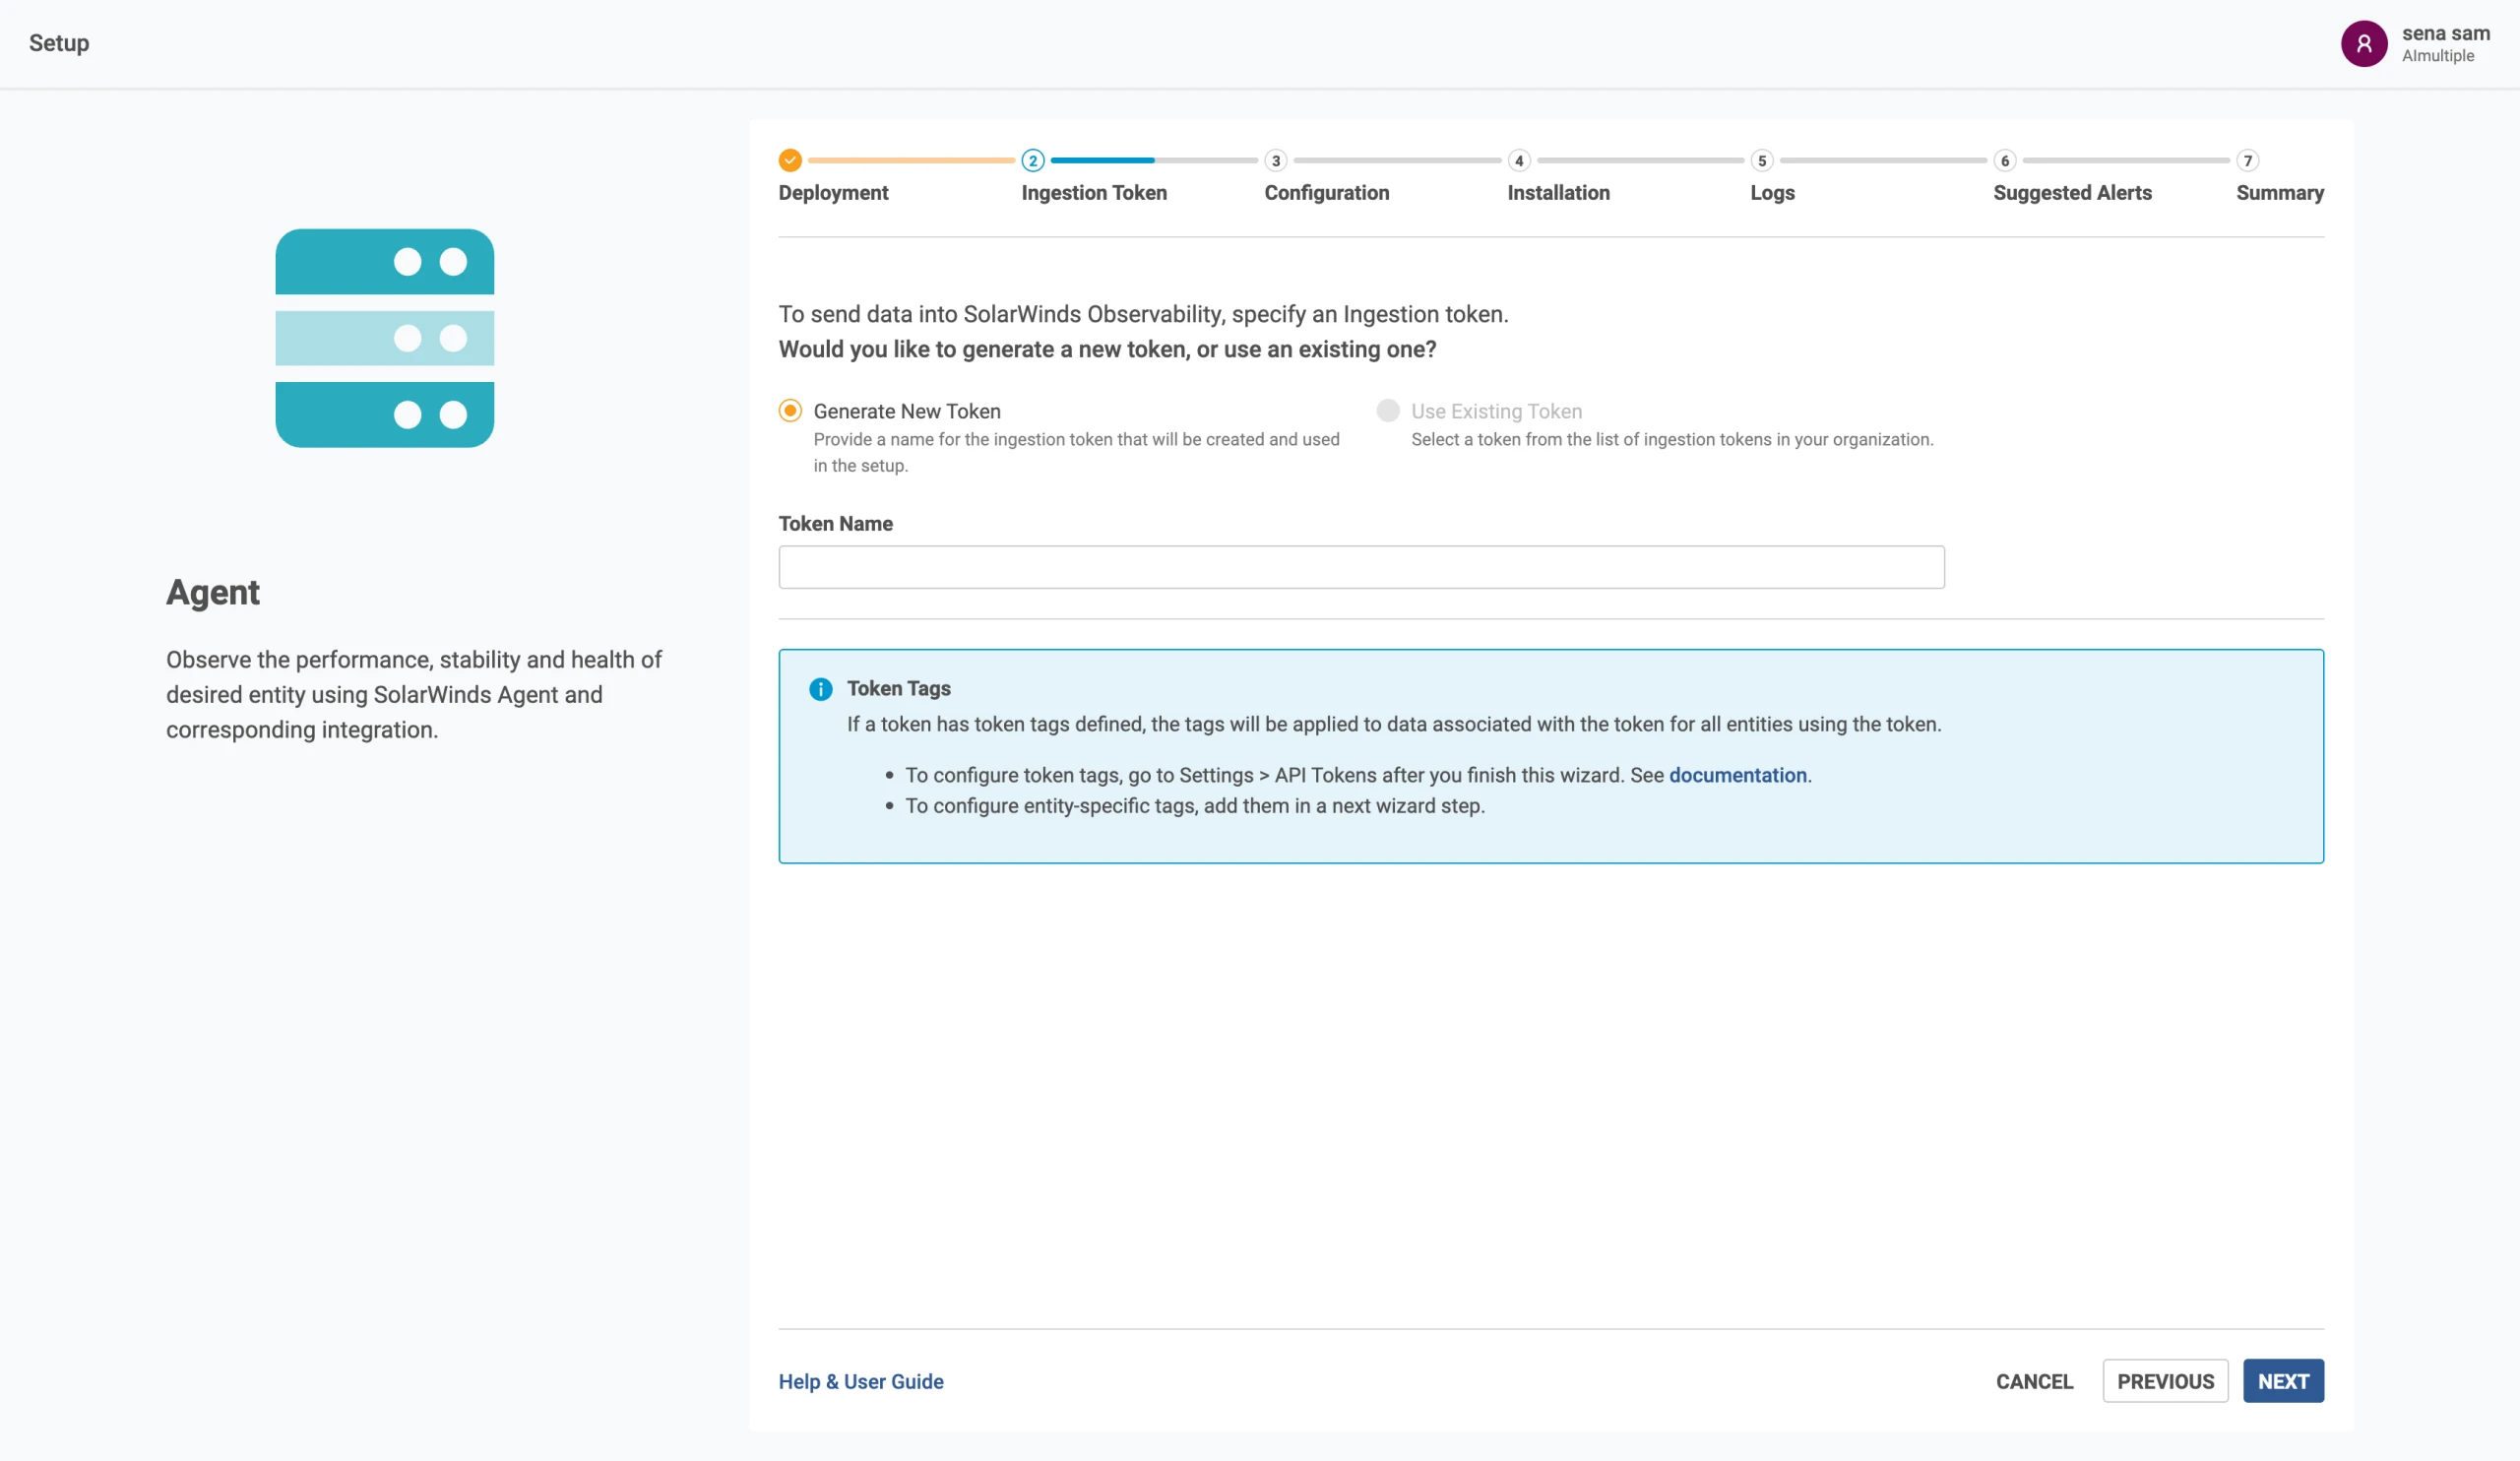The image size is (2520, 1461).
Task: Click the Ingestion Token progress bar
Action: [x=1154, y=160]
